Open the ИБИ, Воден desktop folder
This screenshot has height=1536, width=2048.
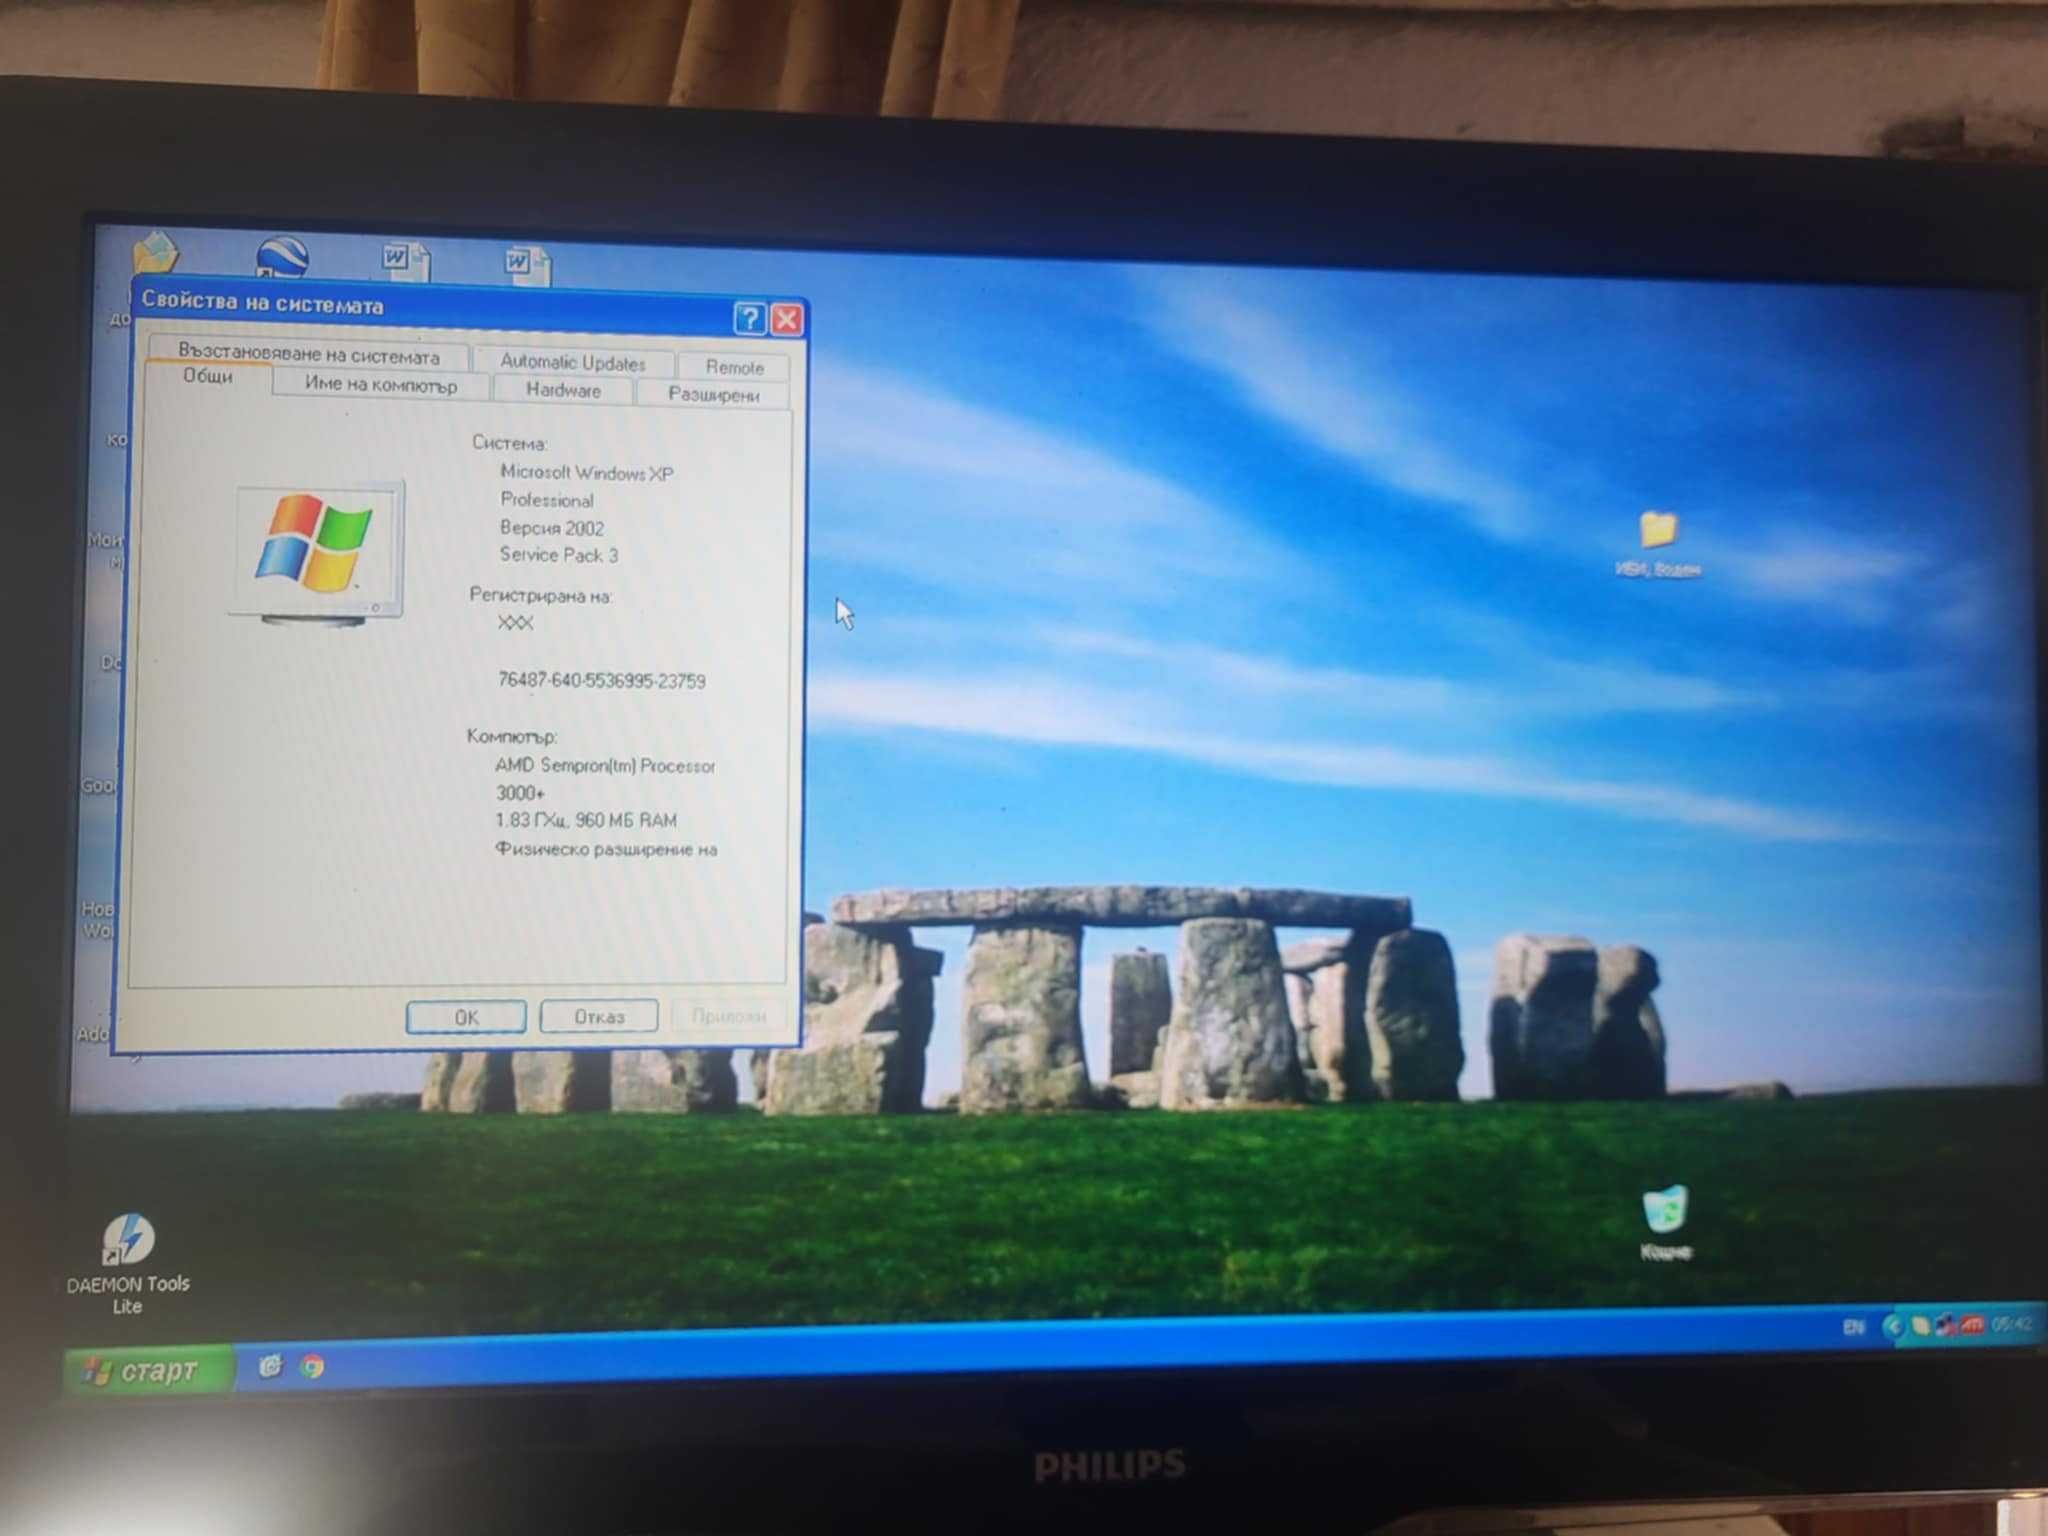1658,544
